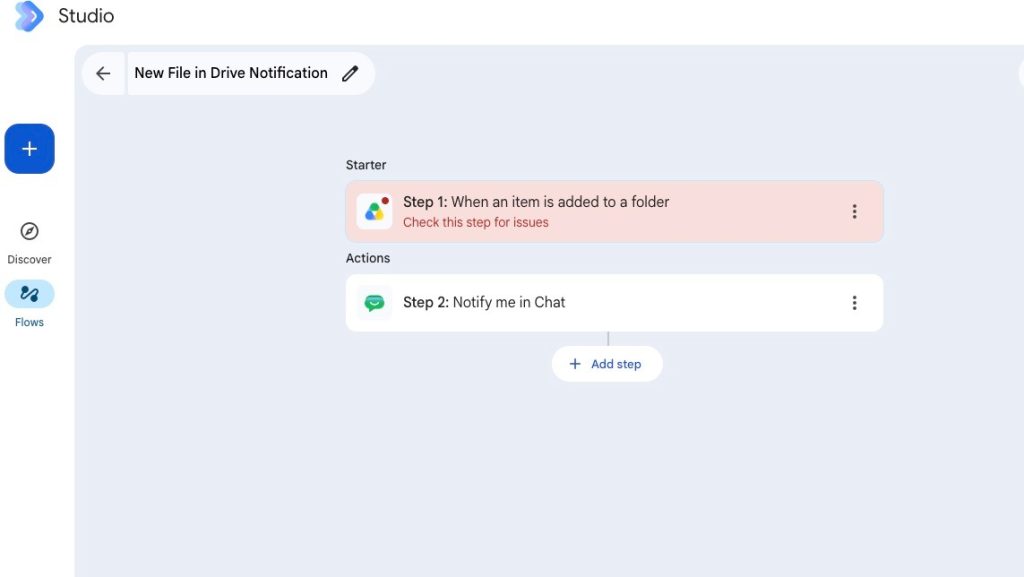
Task: Click the Discover label in the sidebar
Action: (29, 259)
